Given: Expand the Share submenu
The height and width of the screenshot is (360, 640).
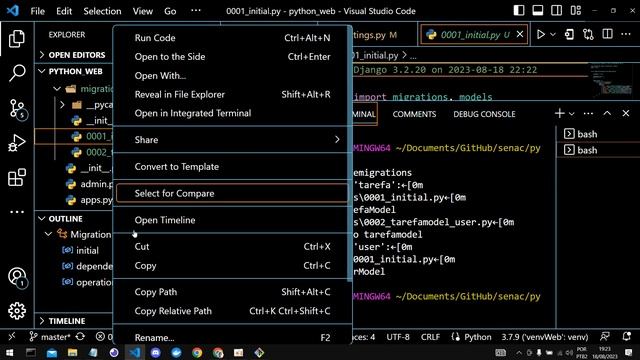Looking at the screenshot, I should 232,140.
